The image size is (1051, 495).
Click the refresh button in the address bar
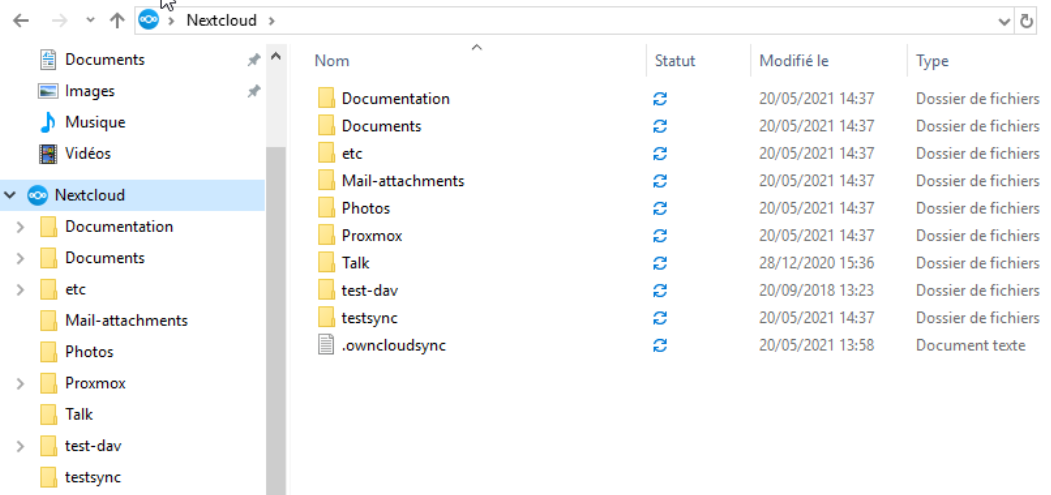[1027, 20]
